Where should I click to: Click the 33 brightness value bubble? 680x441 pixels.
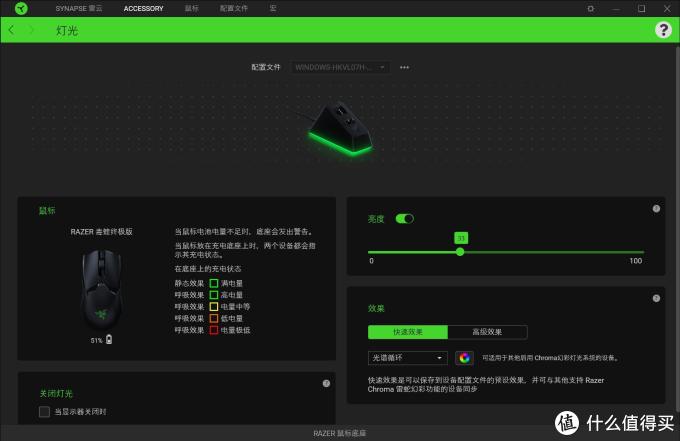click(461, 238)
